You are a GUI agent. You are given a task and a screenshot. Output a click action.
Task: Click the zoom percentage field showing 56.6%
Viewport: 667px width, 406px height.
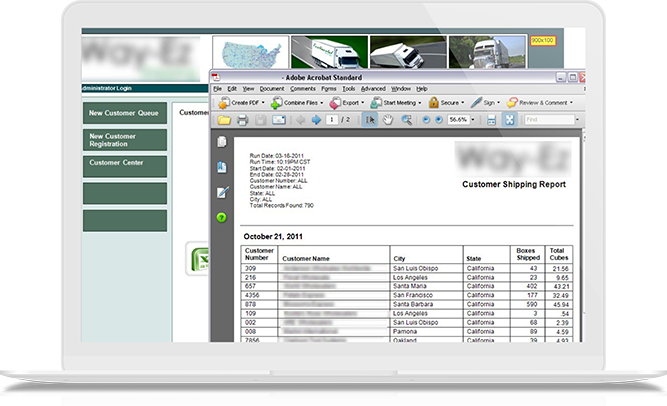point(458,120)
